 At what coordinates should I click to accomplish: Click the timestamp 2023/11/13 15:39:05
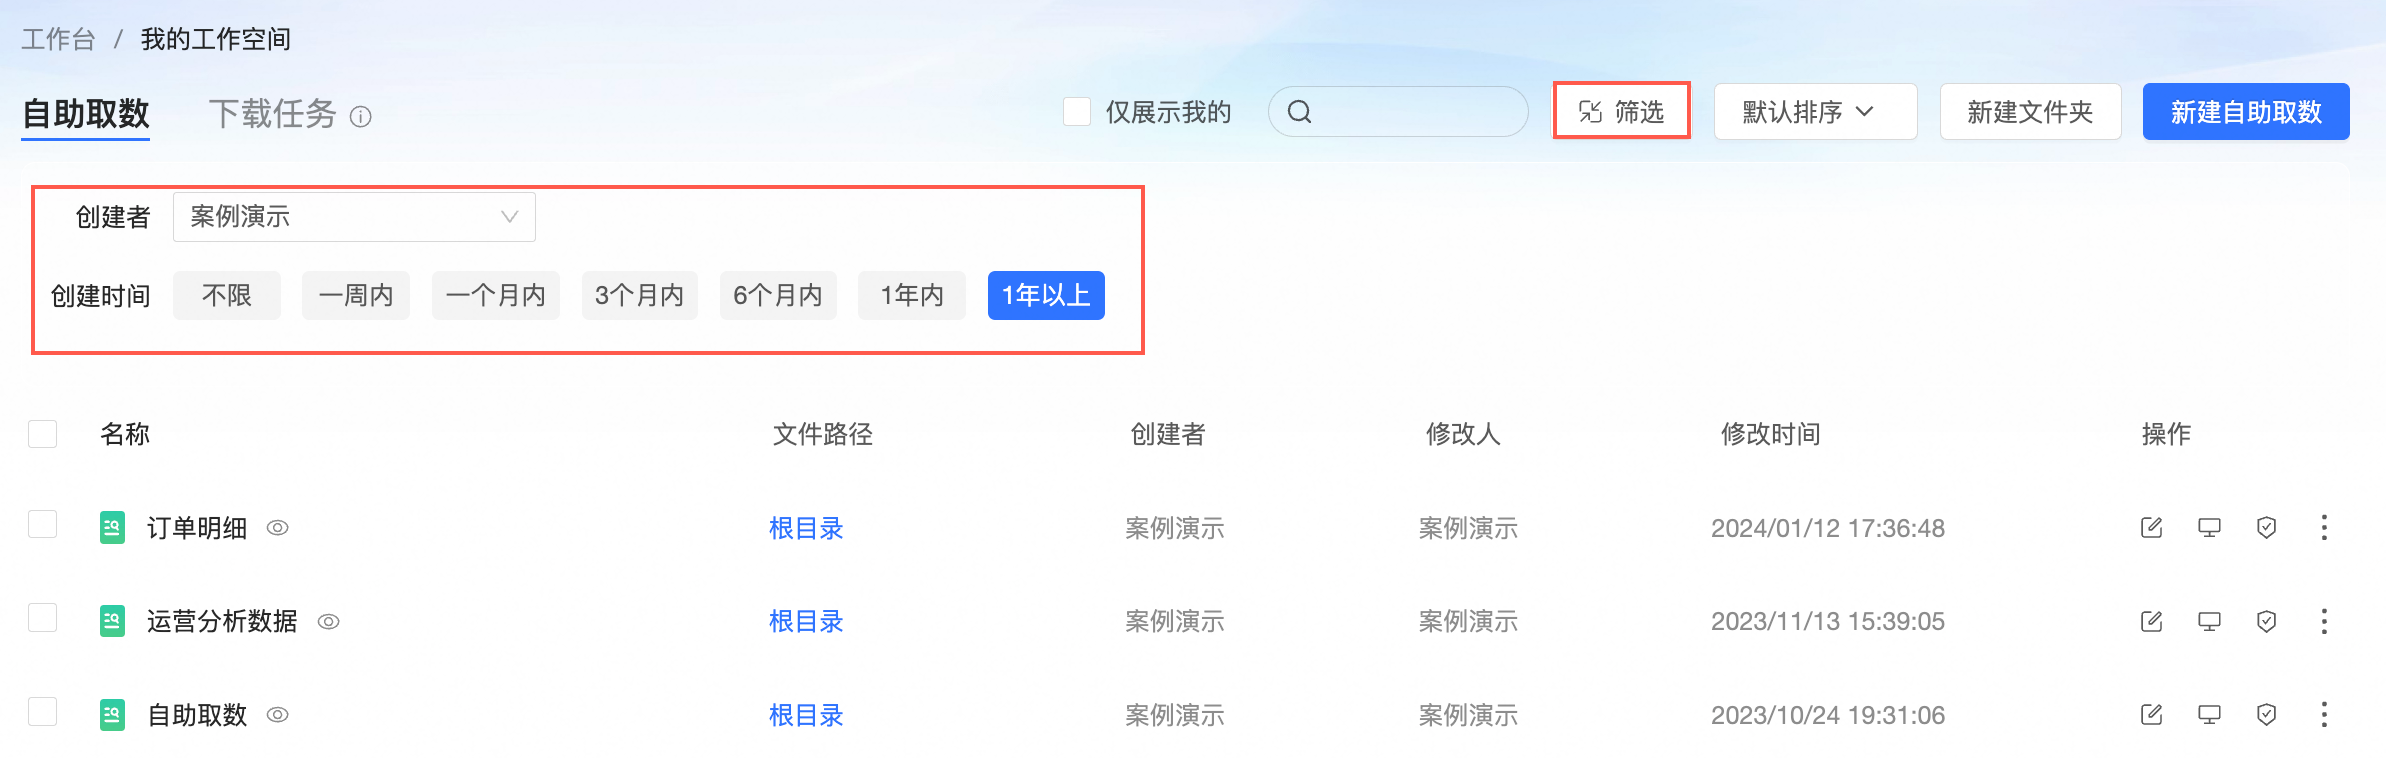pos(1828,622)
